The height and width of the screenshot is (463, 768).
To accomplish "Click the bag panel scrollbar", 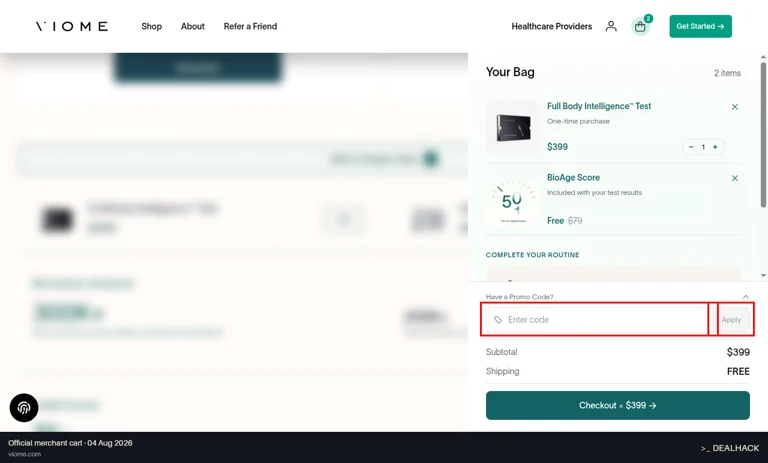I will click(763, 135).
